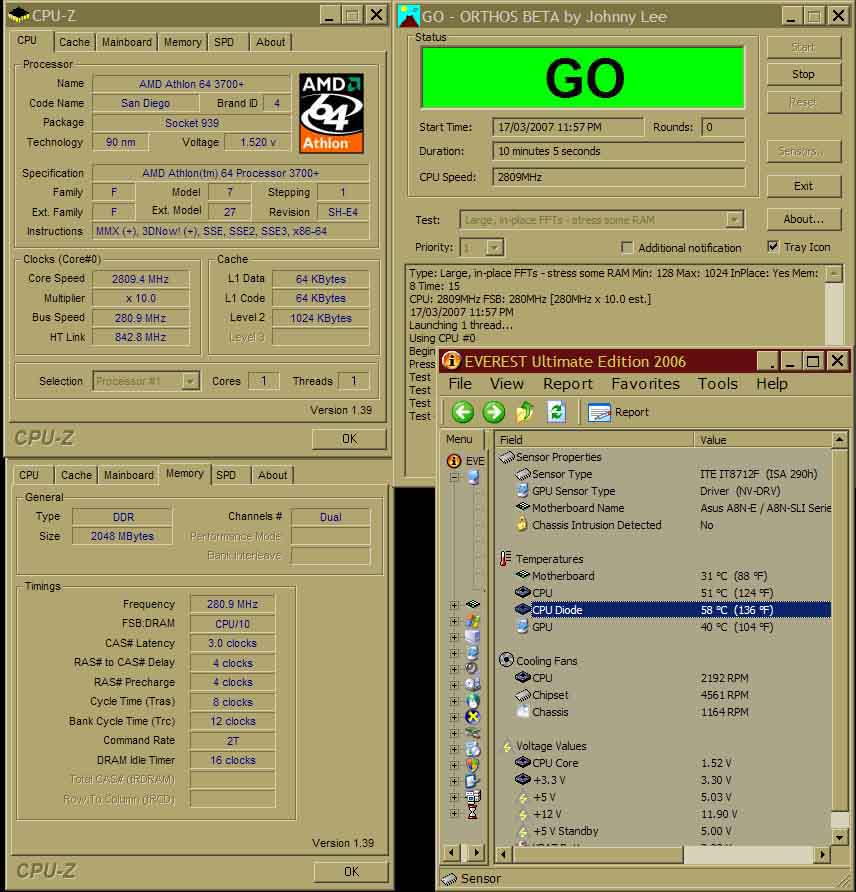Screen dimensions: 856x892
Task: Open the ORTHOS Test type dropdown
Action: point(734,220)
